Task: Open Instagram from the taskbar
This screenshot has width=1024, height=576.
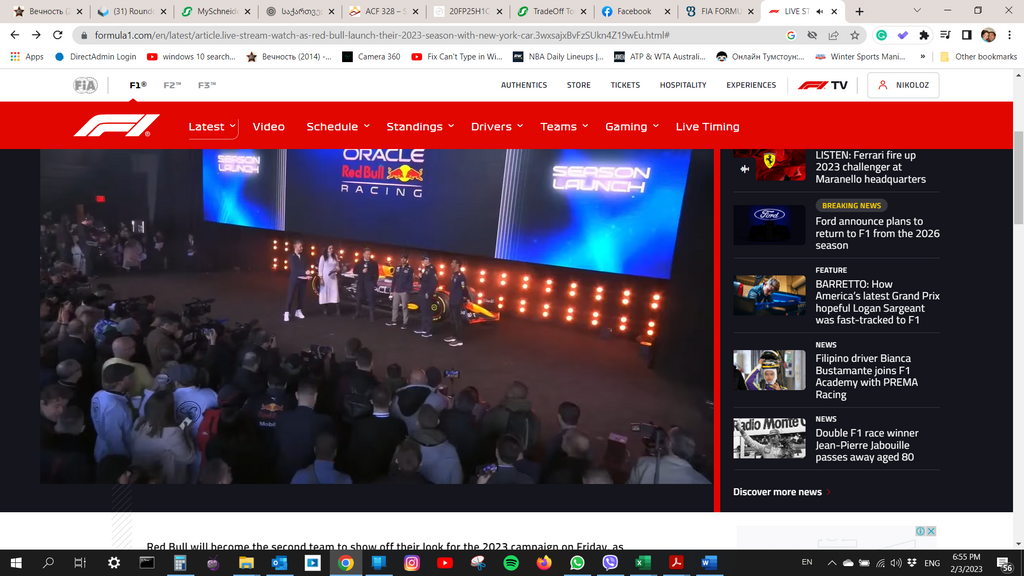Action: pyautogui.click(x=411, y=562)
